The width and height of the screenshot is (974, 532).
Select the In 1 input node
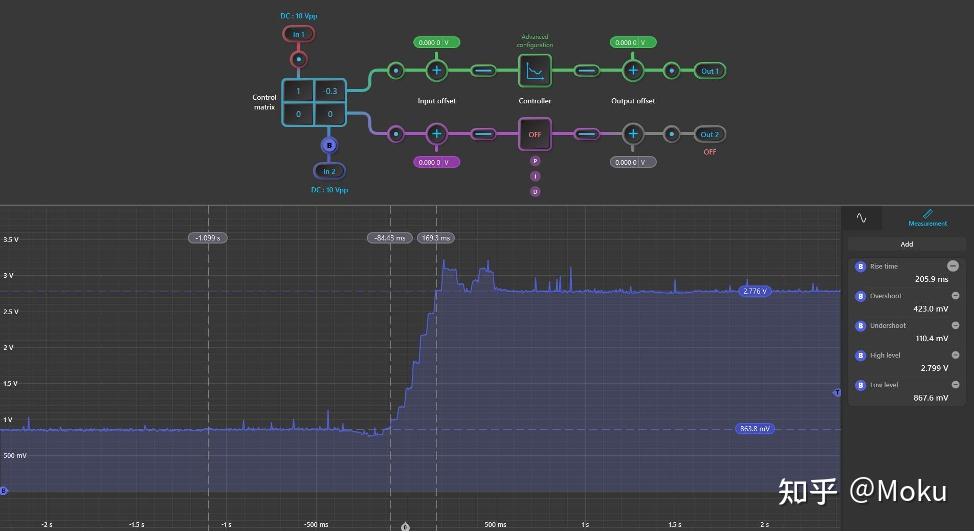[298, 34]
